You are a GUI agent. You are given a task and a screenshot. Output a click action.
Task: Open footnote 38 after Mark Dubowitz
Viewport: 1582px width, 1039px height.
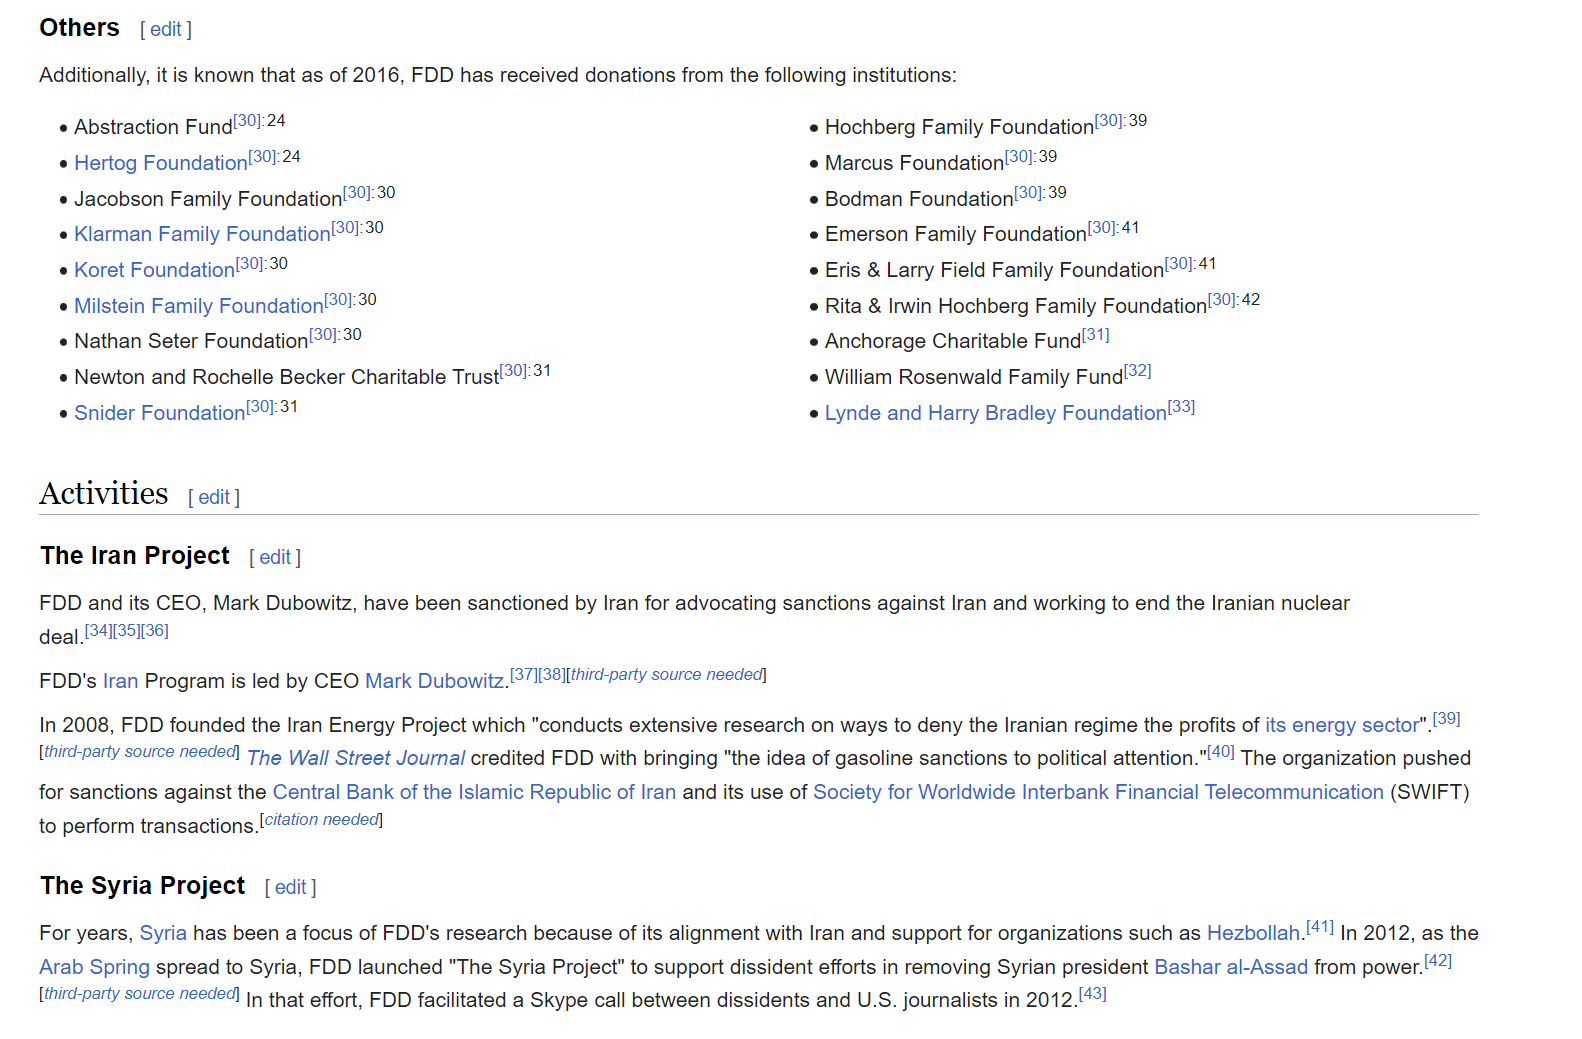(552, 675)
